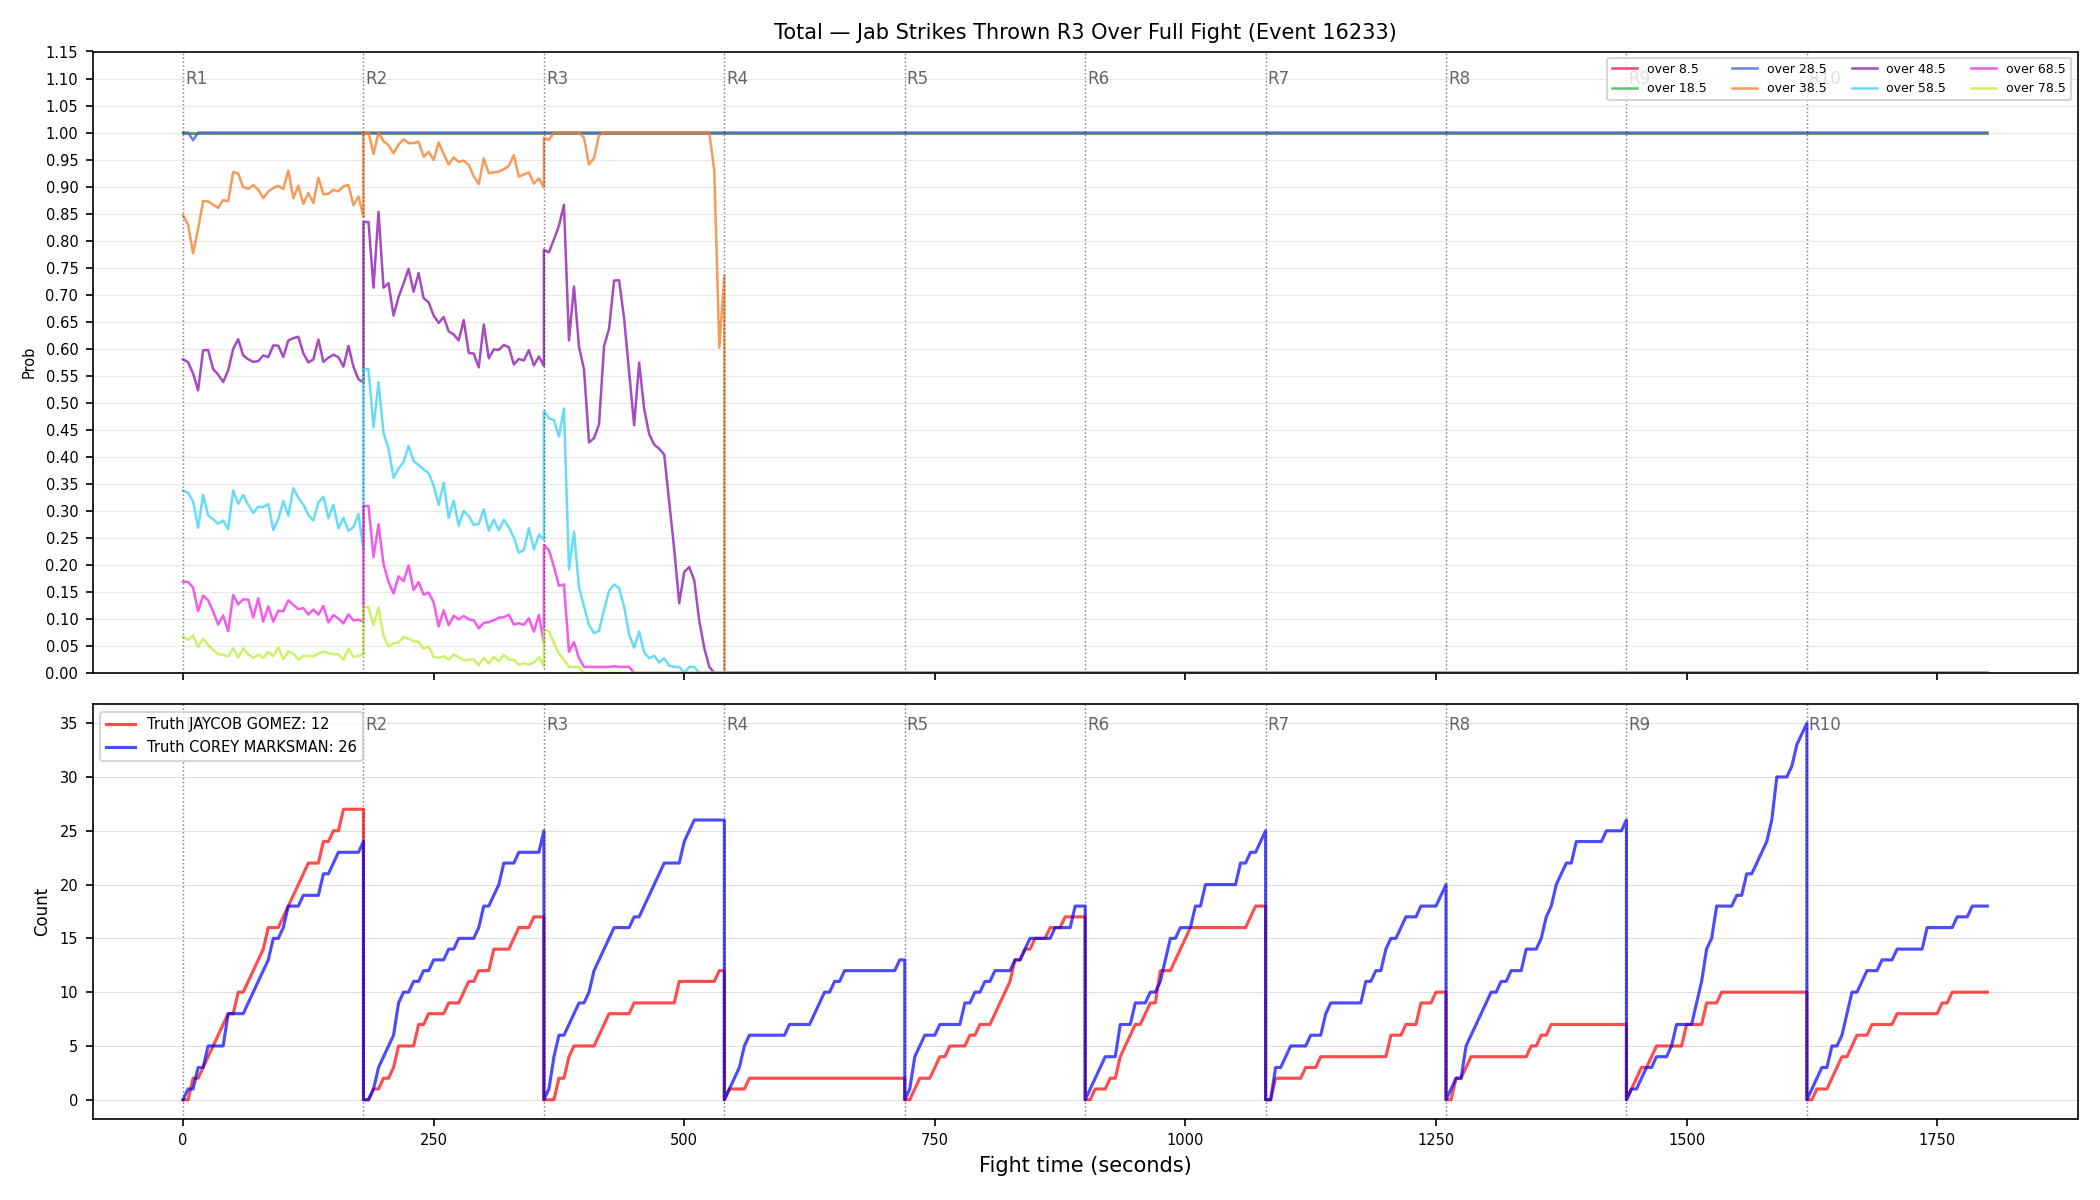2100x1200 pixels.
Task: Click the R5 label in the Count chart
Action: 917,724
